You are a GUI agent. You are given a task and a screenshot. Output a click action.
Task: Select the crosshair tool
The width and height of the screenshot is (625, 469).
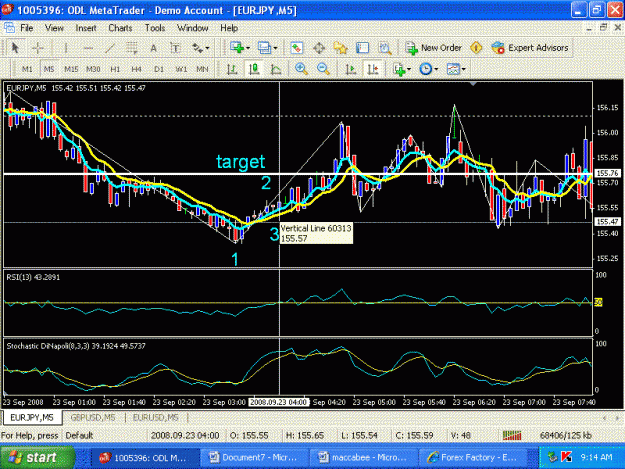(38, 48)
